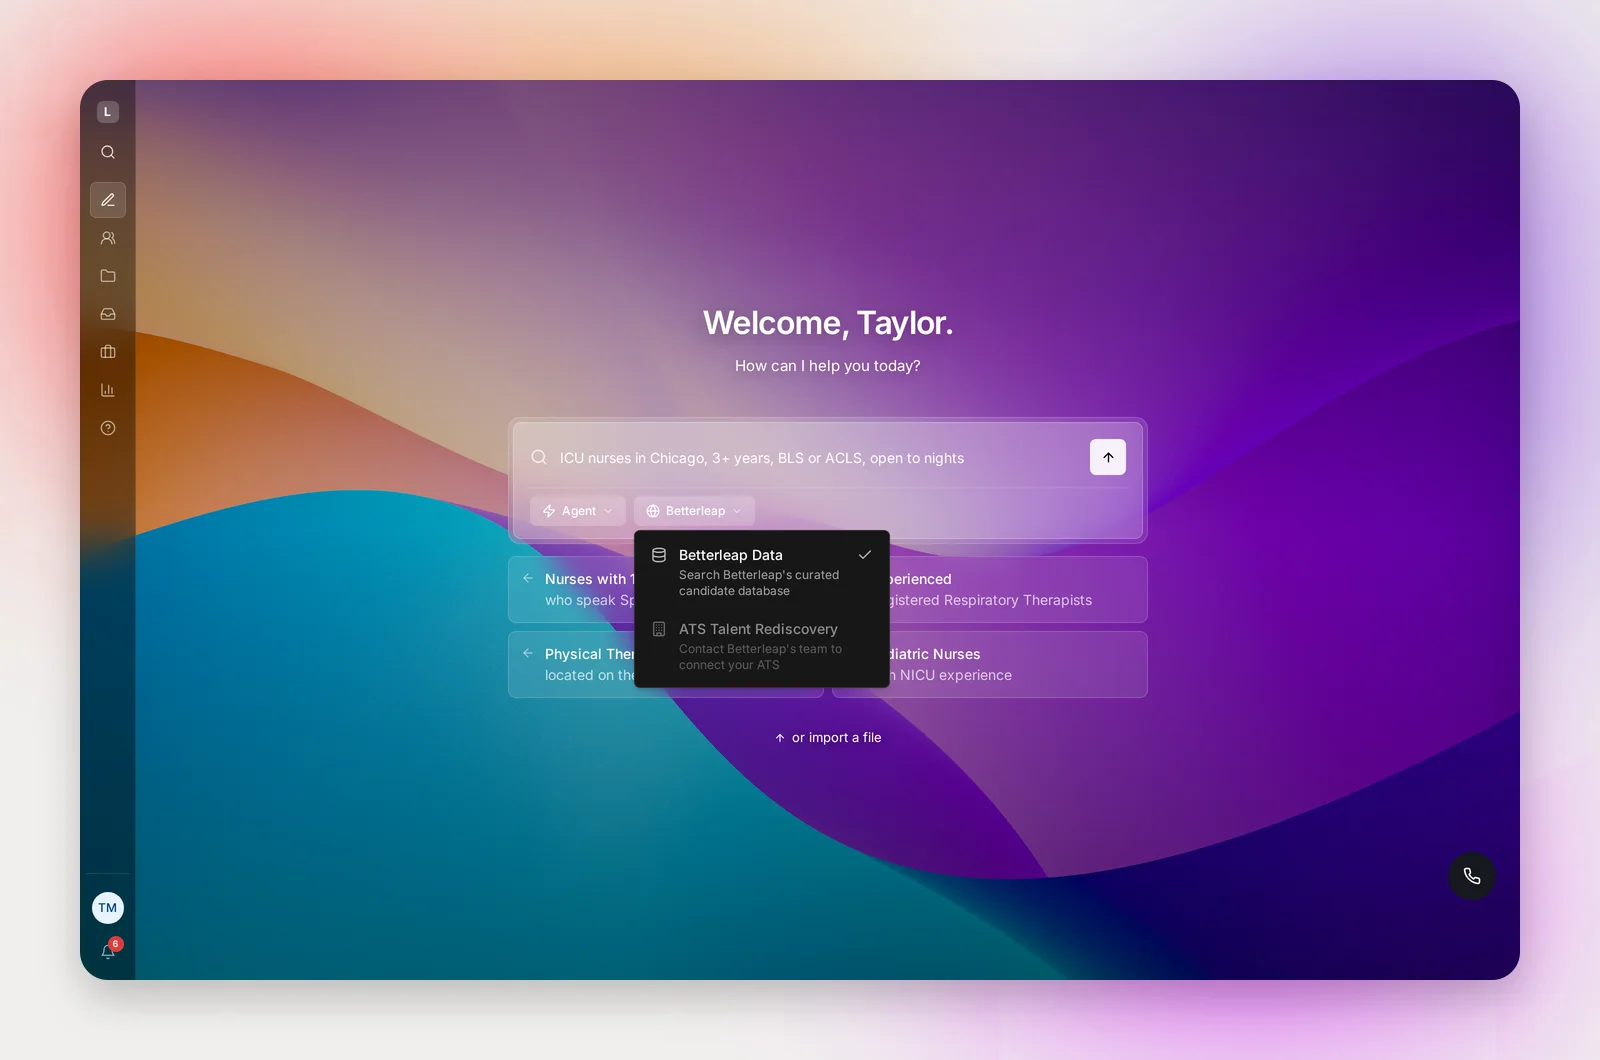Submit search with the up arrow button

[1108, 457]
